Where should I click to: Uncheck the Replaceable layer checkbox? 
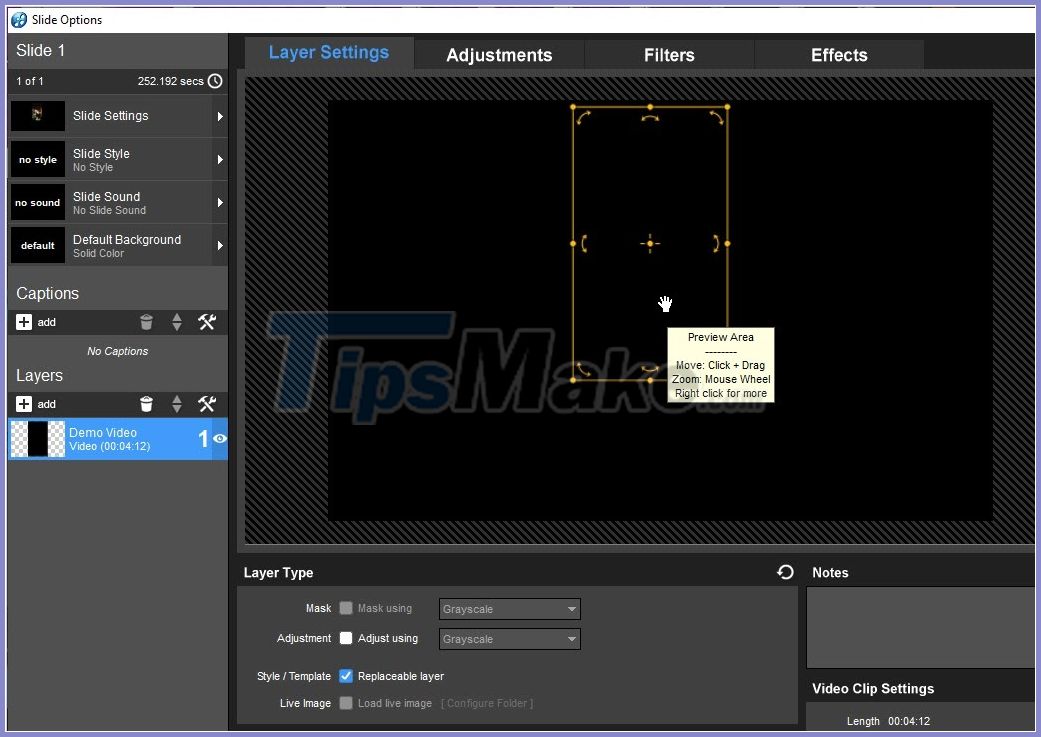tap(345, 676)
